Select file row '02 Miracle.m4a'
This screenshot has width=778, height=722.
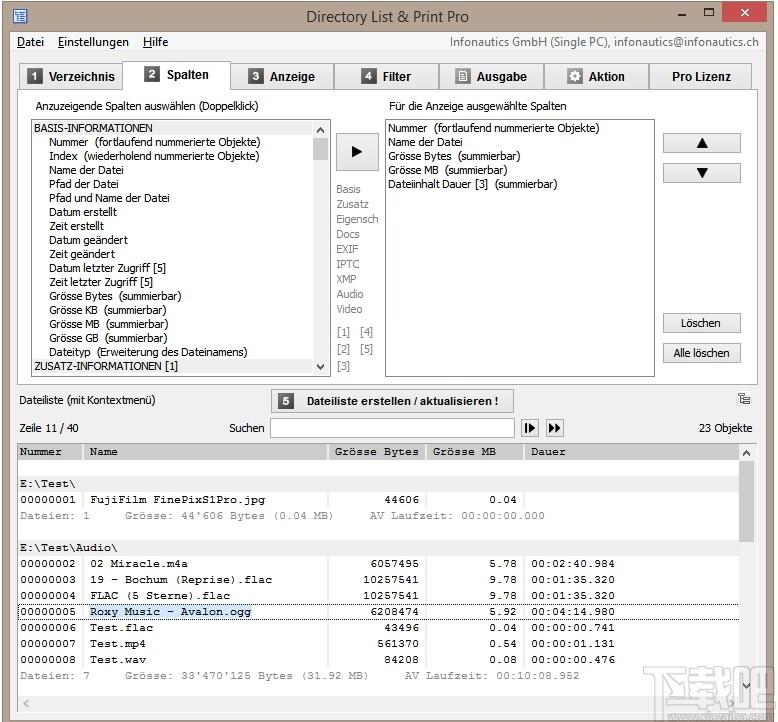pos(378,564)
